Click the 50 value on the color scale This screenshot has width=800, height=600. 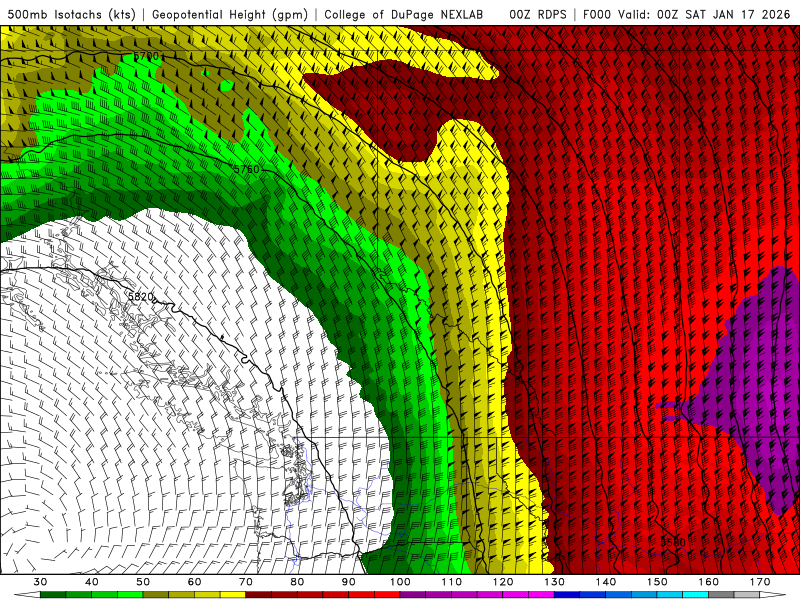coord(143,582)
